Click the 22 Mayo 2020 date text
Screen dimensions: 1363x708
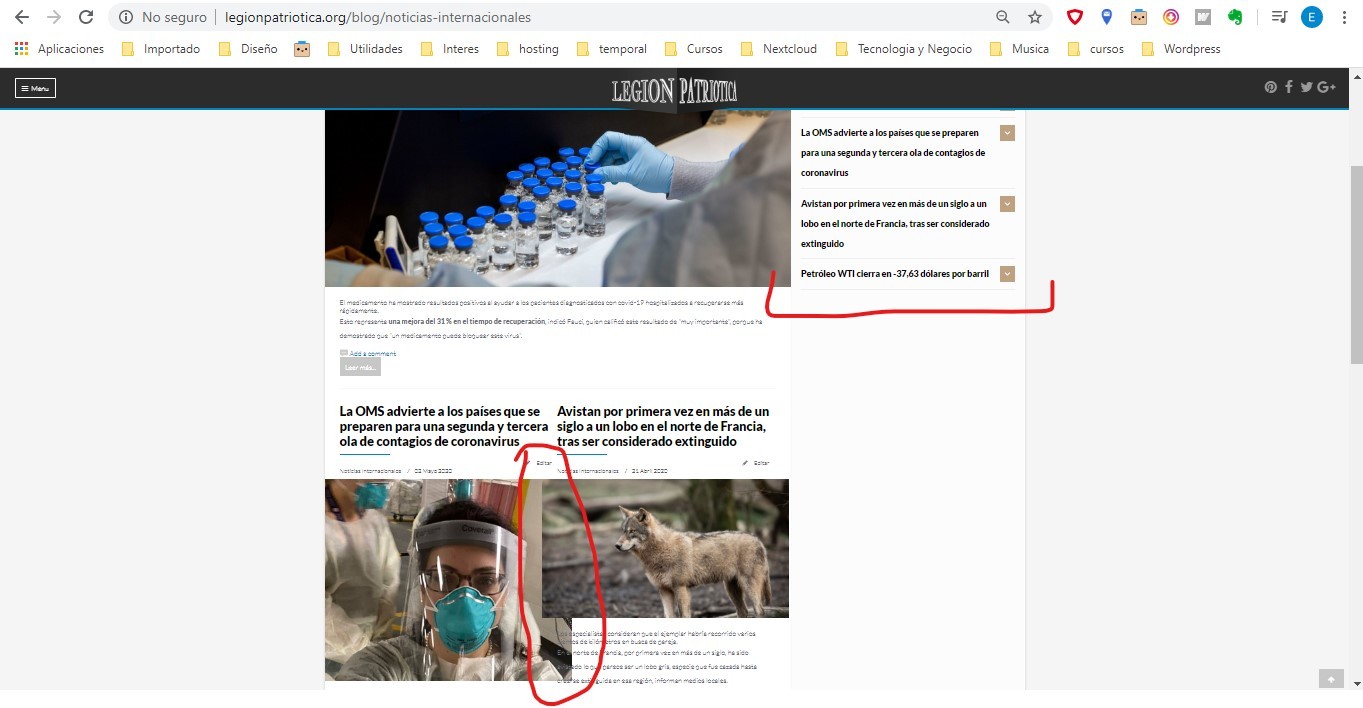point(434,470)
